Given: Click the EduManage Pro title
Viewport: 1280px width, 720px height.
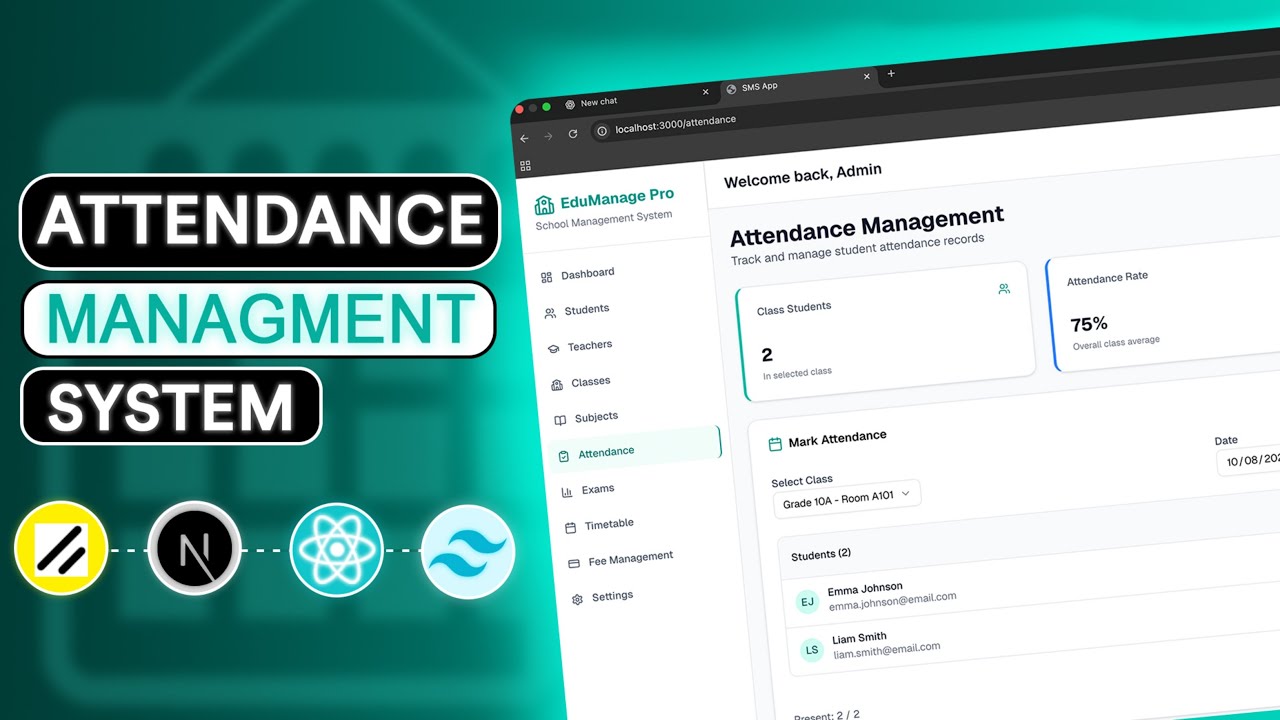Looking at the screenshot, I should coord(617,198).
